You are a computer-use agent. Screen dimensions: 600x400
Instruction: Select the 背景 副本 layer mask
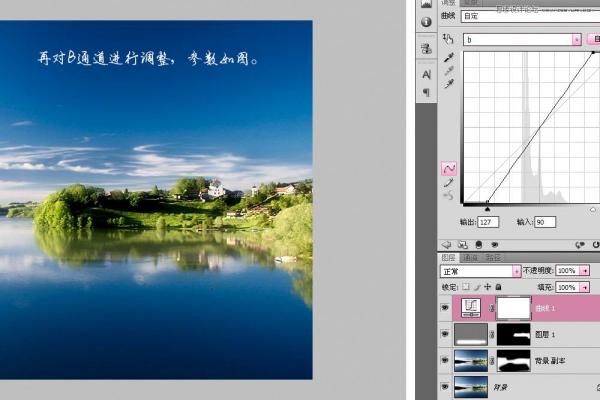[x=514, y=361]
